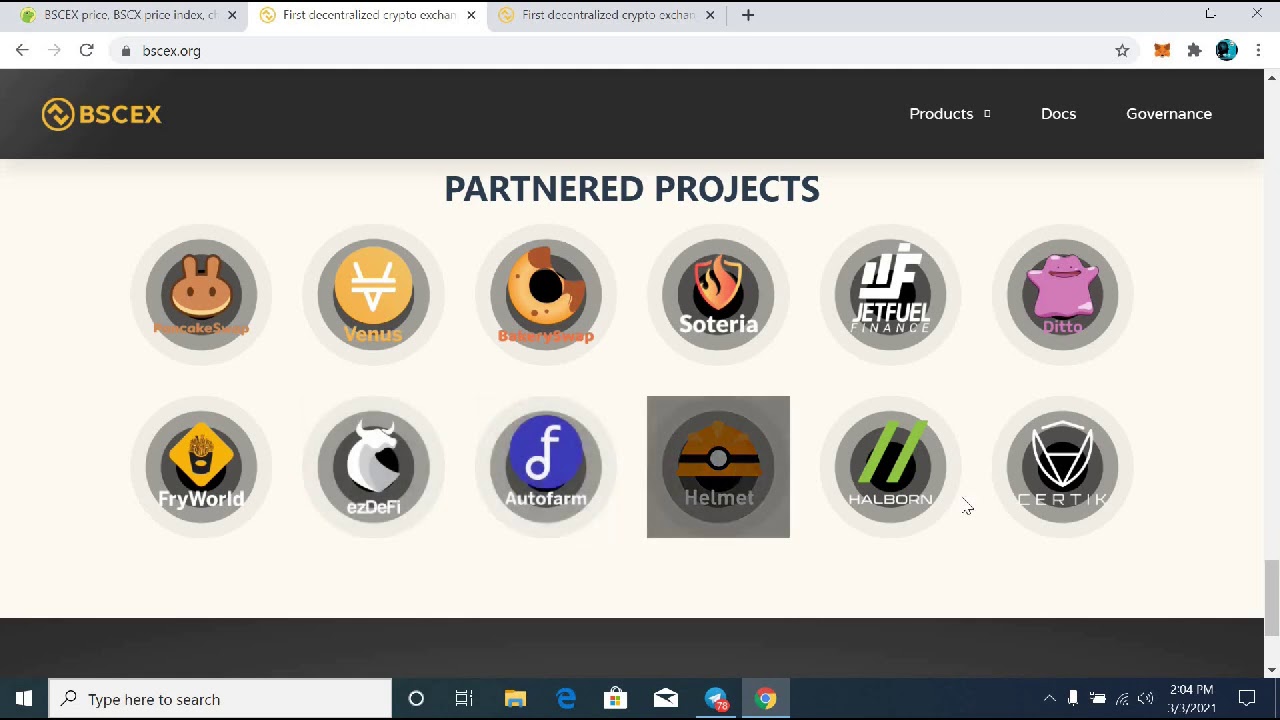Open the MetaMask fox extension

pyautogui.click(x=1162, y=50)
